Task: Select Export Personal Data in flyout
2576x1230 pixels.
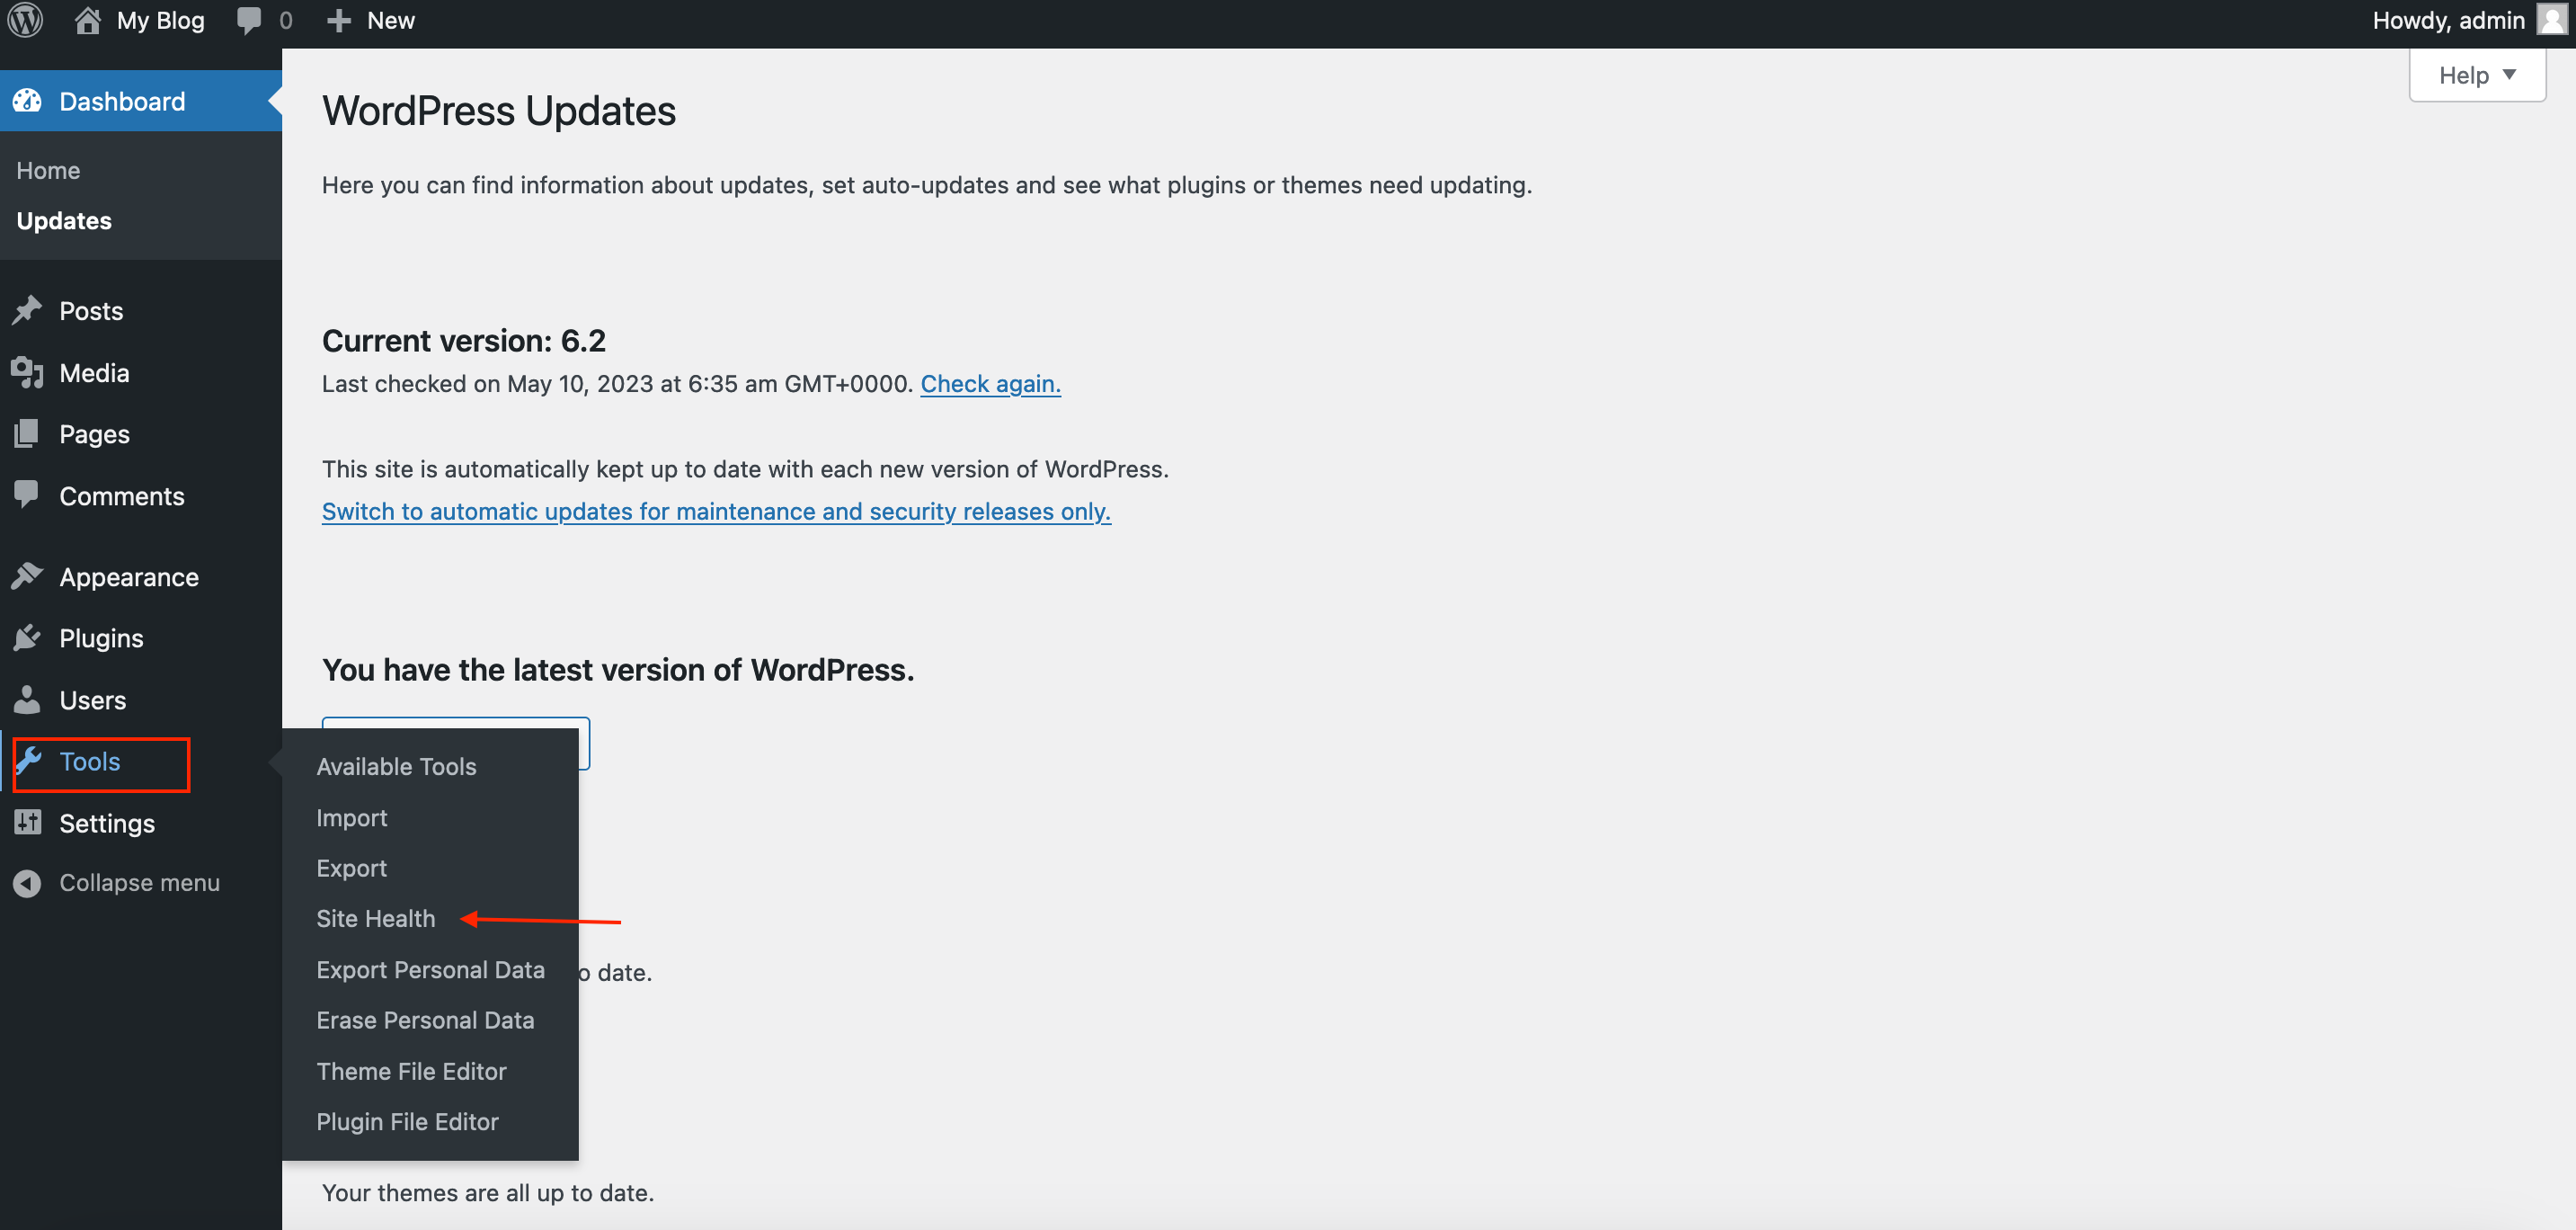Action: 430,969
